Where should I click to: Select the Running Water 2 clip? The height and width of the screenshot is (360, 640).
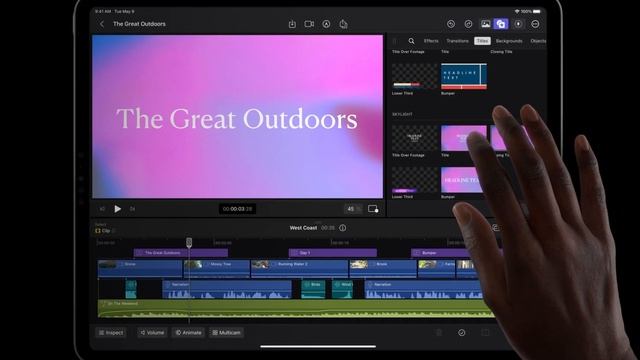(x=300, y=269)
